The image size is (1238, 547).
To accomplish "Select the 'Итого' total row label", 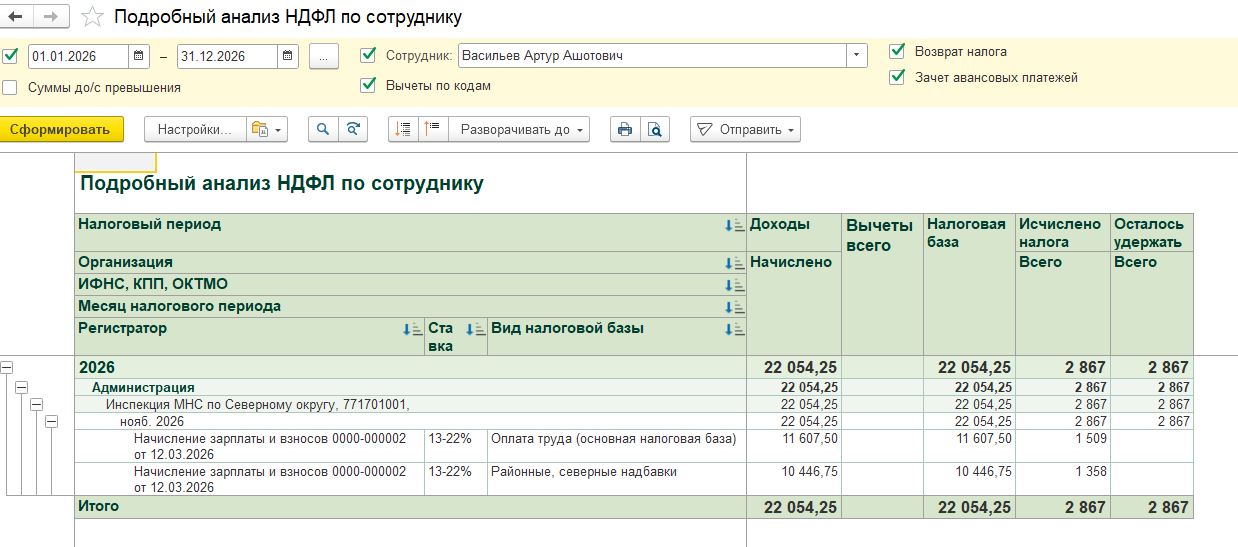I will (x=410, y=507).
